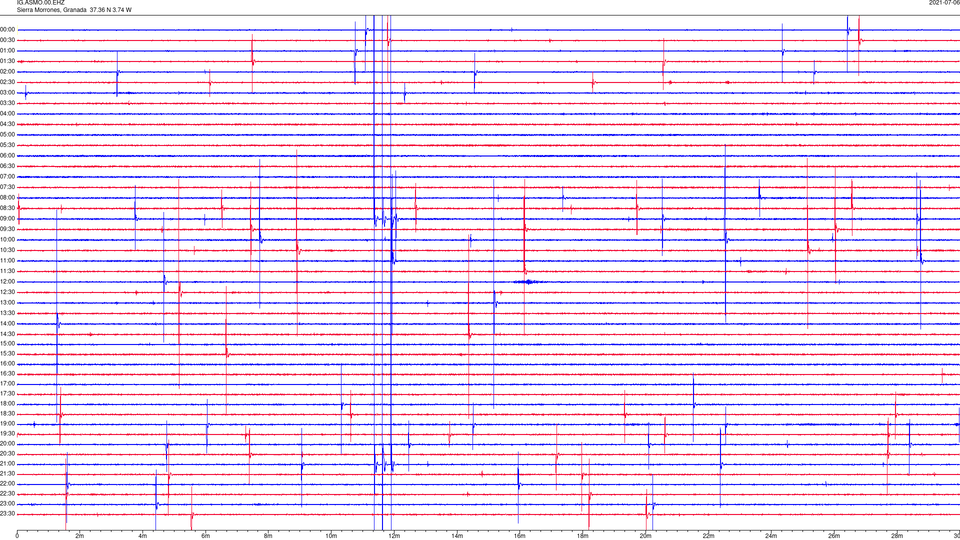The width and height of the screenshot is (960, 540).
Task: Select the 12:30 row label
Action: (x=8, y=292)
